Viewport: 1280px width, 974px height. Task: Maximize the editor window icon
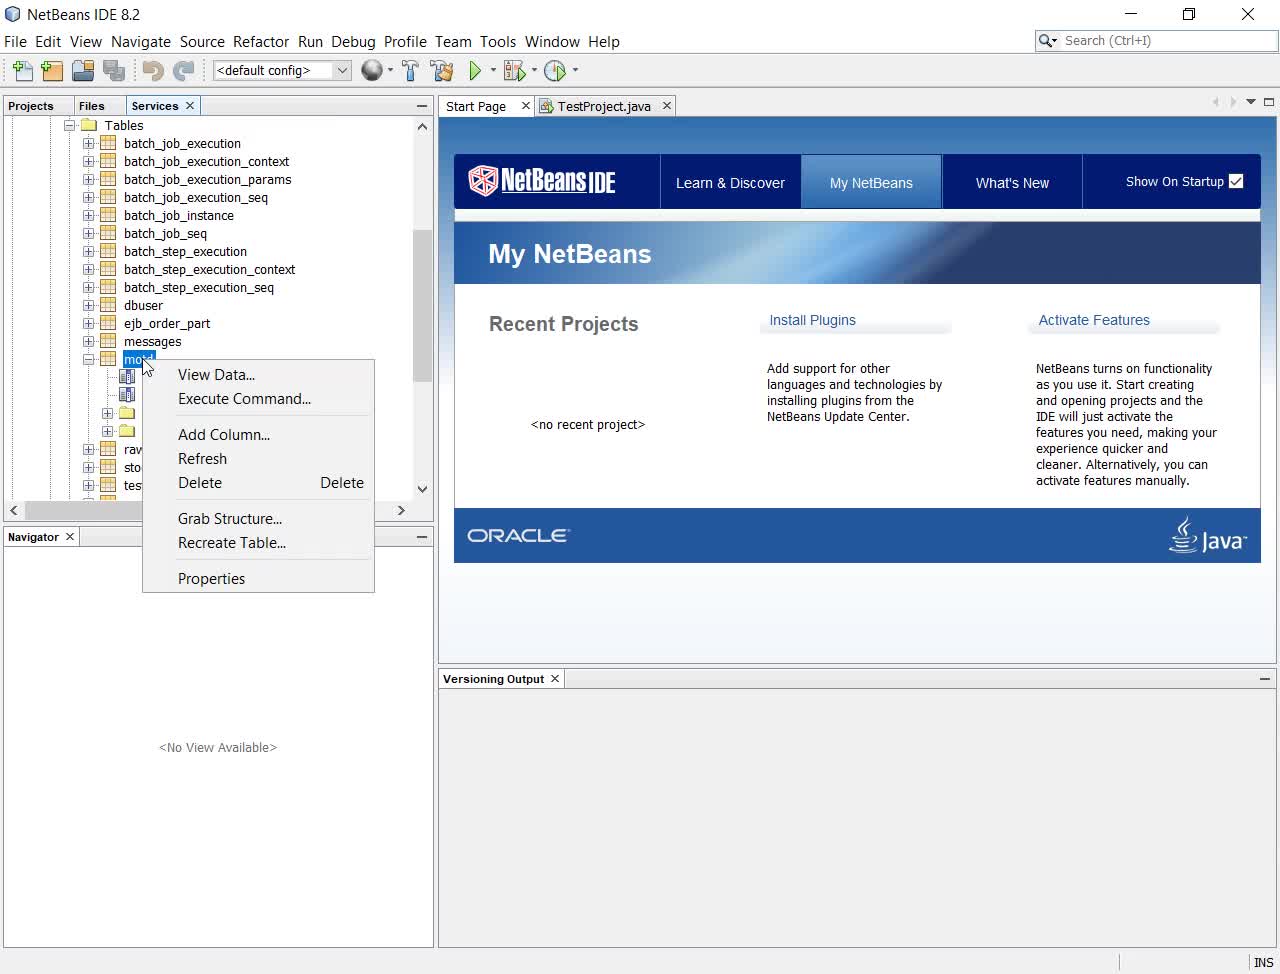click(1269, 102)
